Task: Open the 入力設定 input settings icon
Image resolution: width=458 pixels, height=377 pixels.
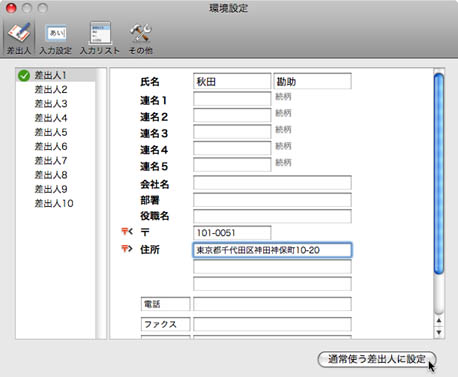Action: click(x=56, y=38)
